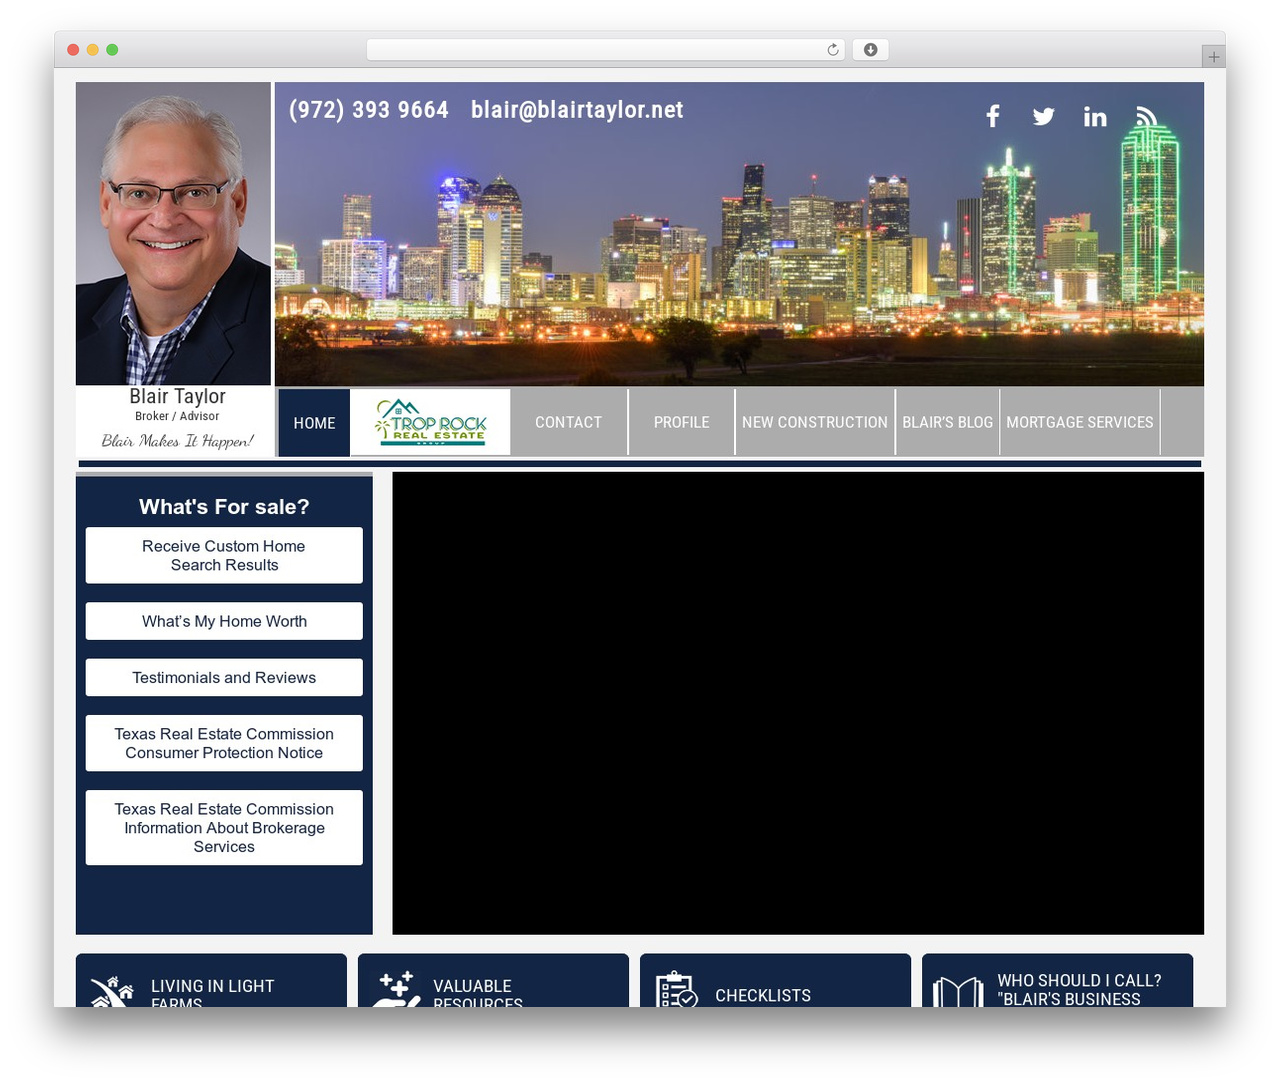Open the NEW CONSTRUCTION menu item

tap(815, 422)
